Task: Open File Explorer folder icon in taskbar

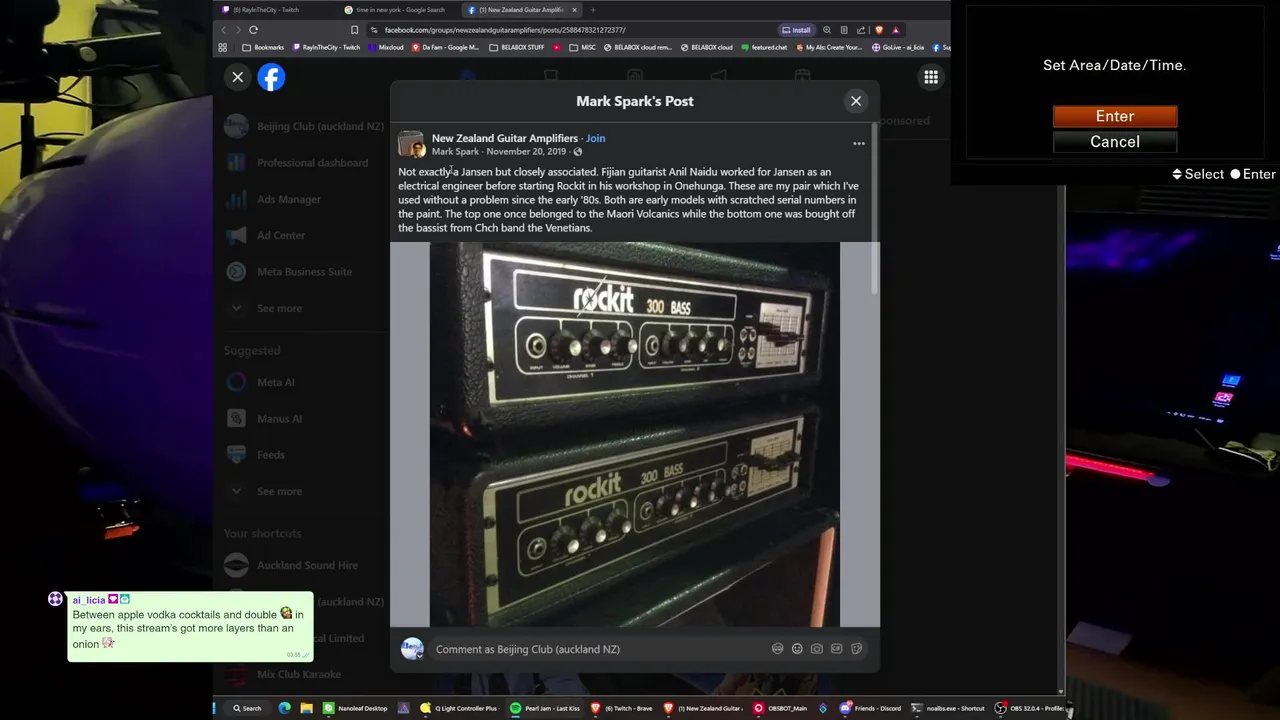Action: pos(306,708)
